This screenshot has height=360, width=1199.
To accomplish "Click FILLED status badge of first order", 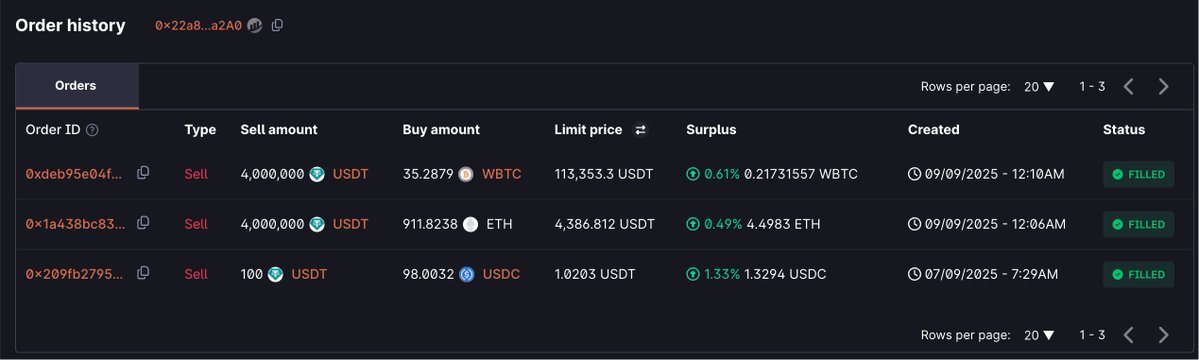I will [x=1138, y=174].
